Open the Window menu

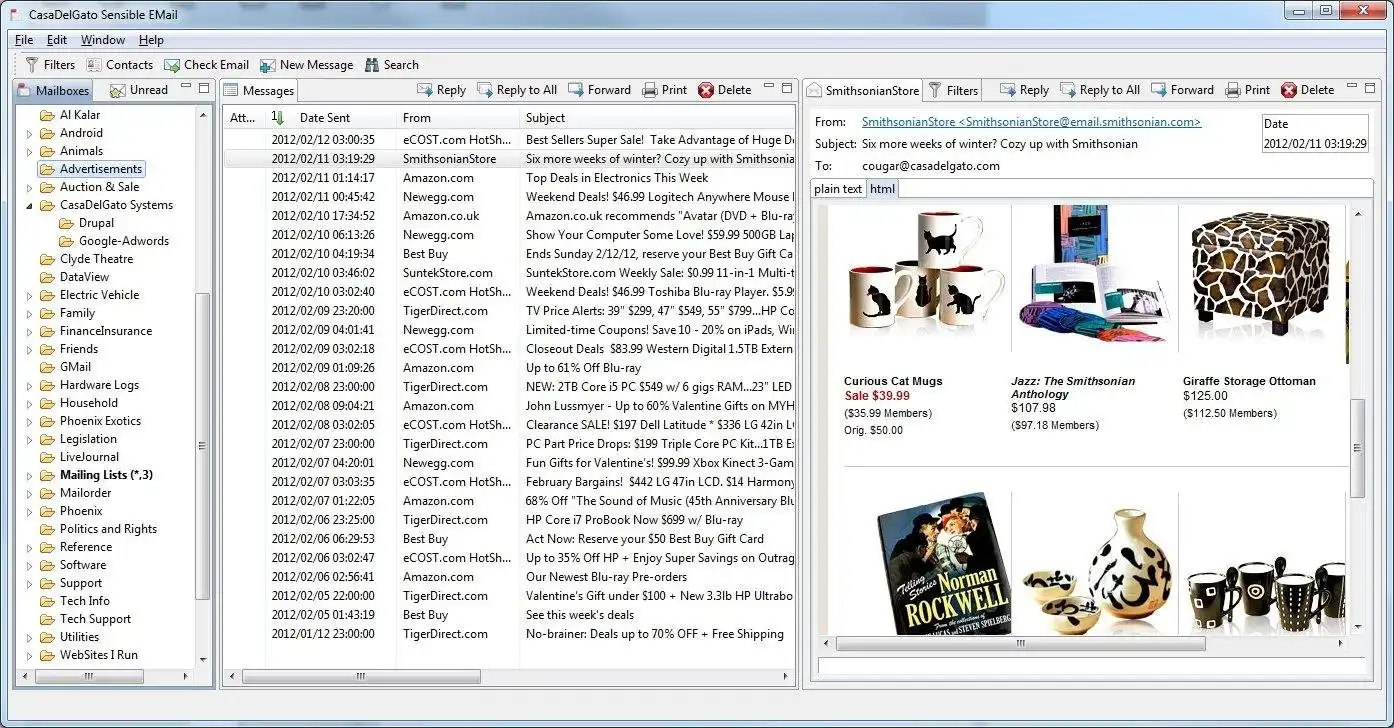[103, 40]
